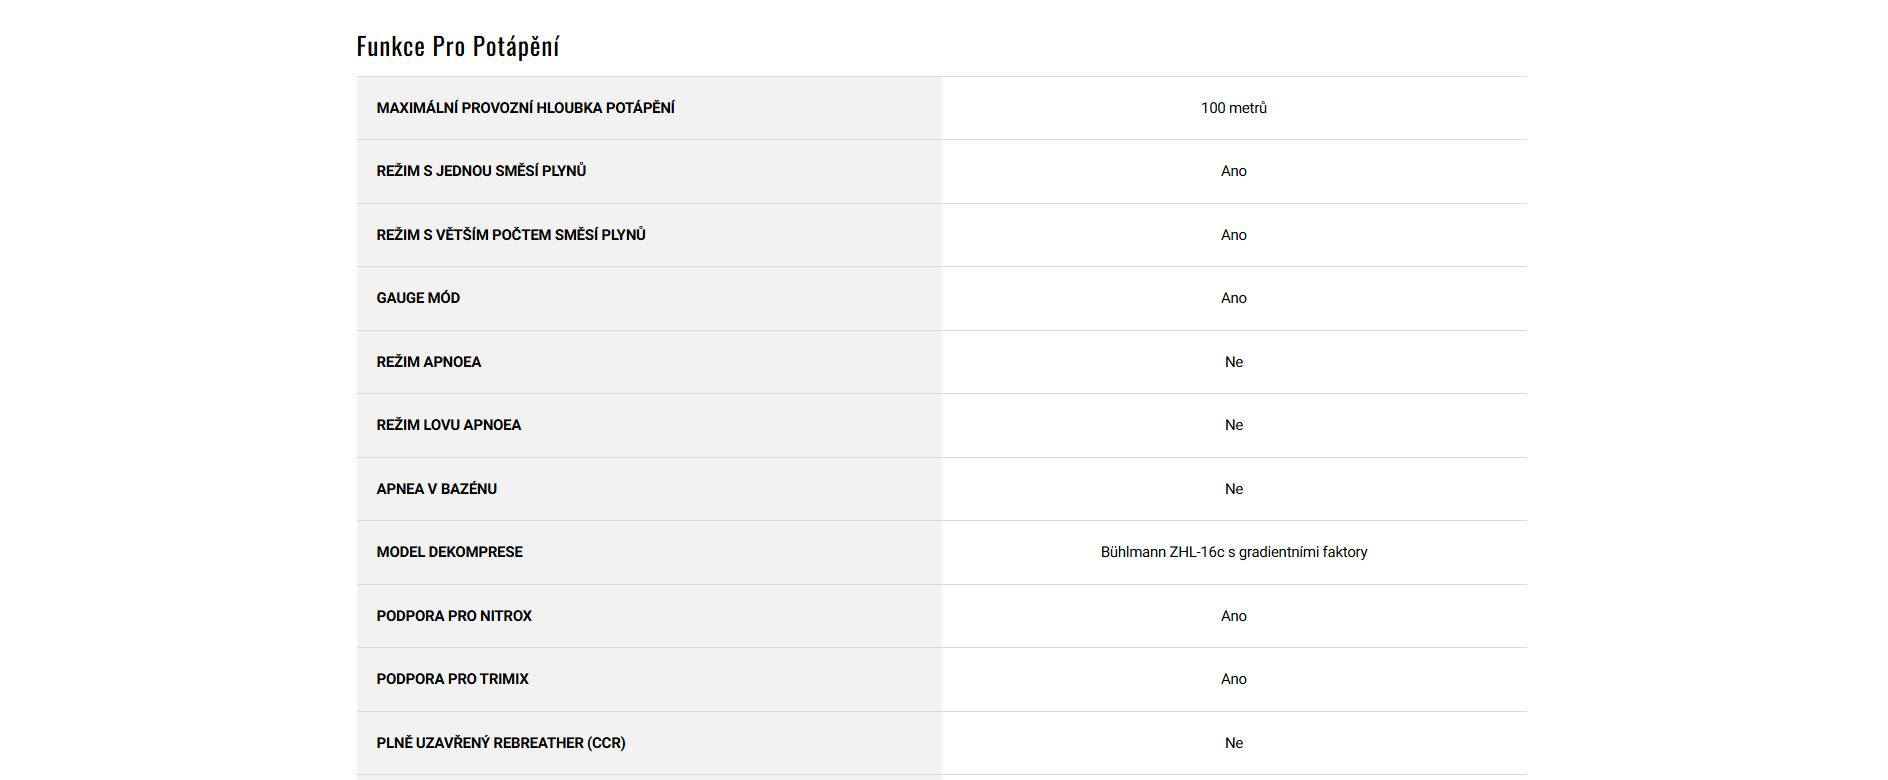Click the Maximální provozní hloubka potápění label

click(525, 108)
